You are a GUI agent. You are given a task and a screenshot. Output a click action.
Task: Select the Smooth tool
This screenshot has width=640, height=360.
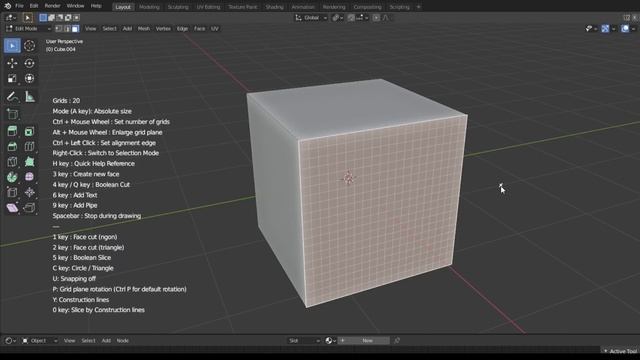(29, 177)
